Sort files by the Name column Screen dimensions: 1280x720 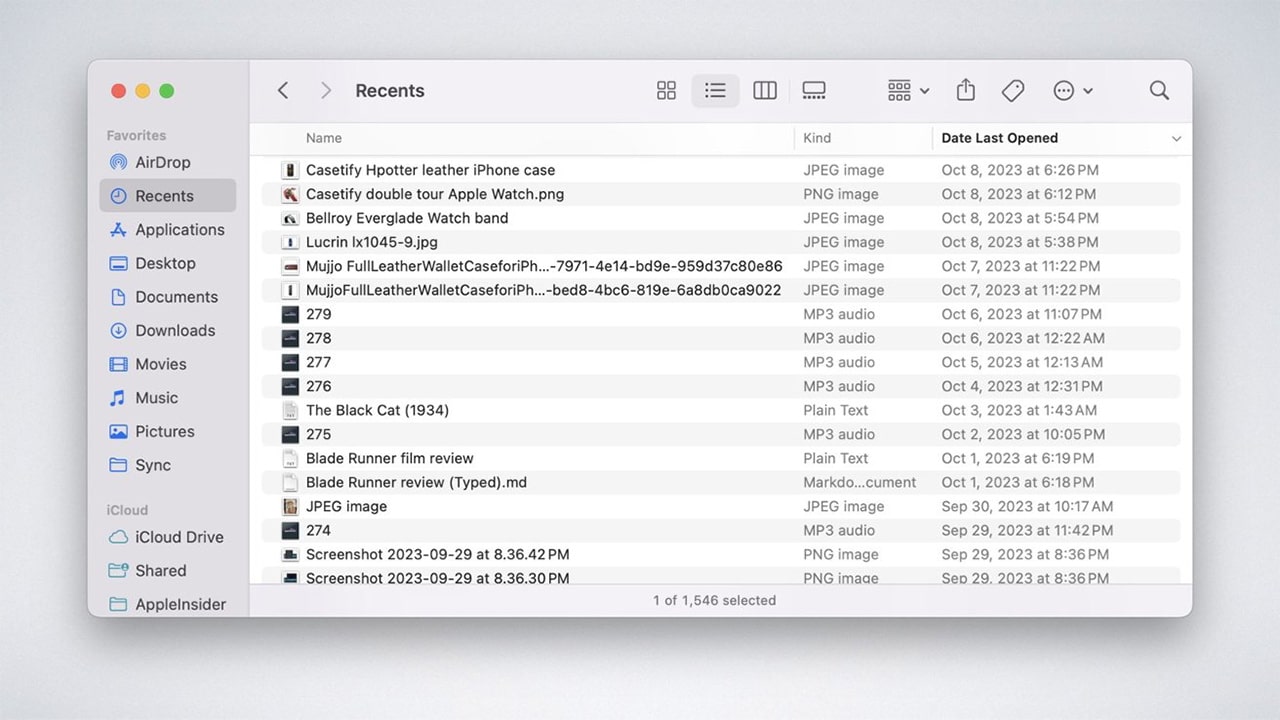[323, 138]
